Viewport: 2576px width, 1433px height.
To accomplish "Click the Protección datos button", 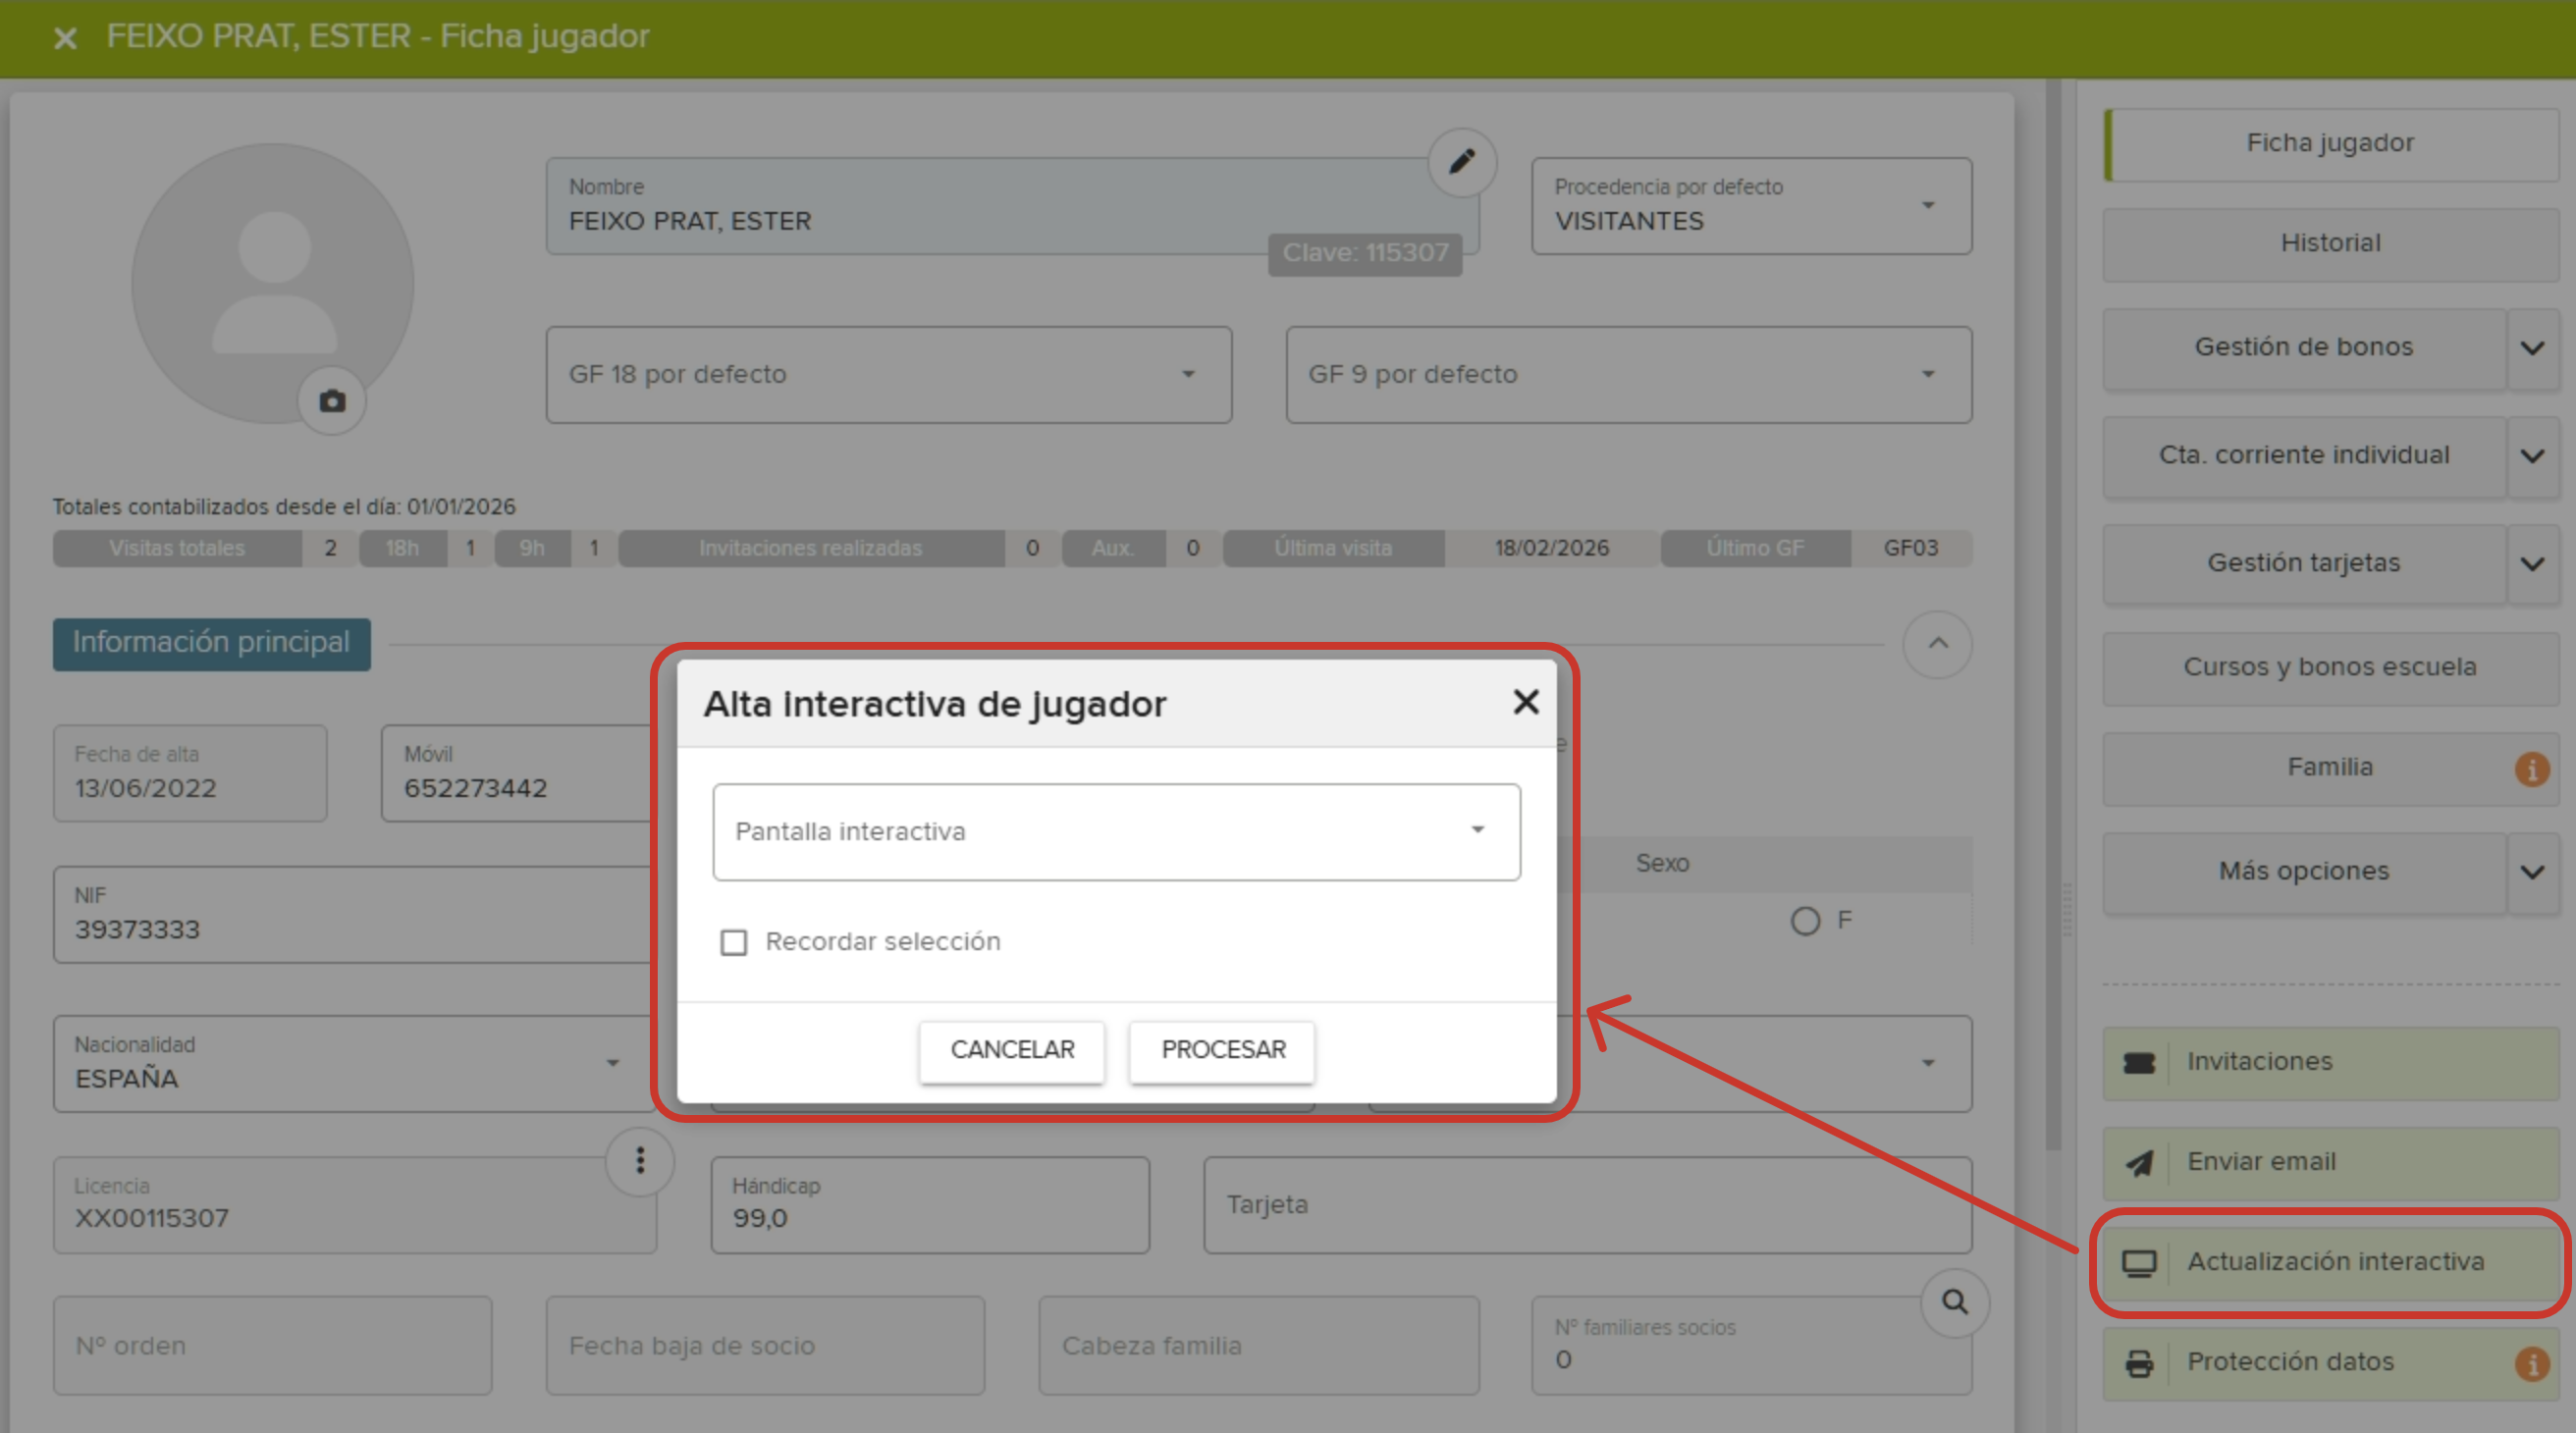I will tap(2330, 1363).
